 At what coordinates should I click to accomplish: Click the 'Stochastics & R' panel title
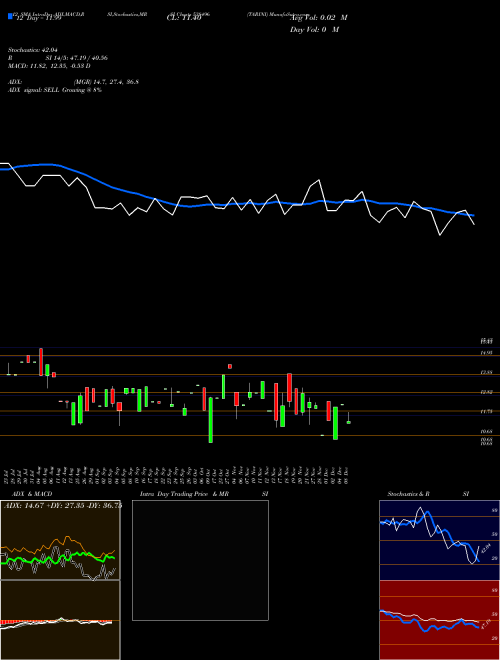pyautogui.click(x=408, y=494)
